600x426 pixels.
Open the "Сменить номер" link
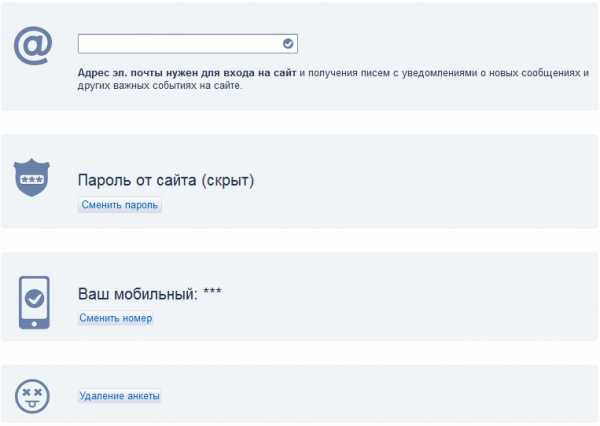pos(116,318)
